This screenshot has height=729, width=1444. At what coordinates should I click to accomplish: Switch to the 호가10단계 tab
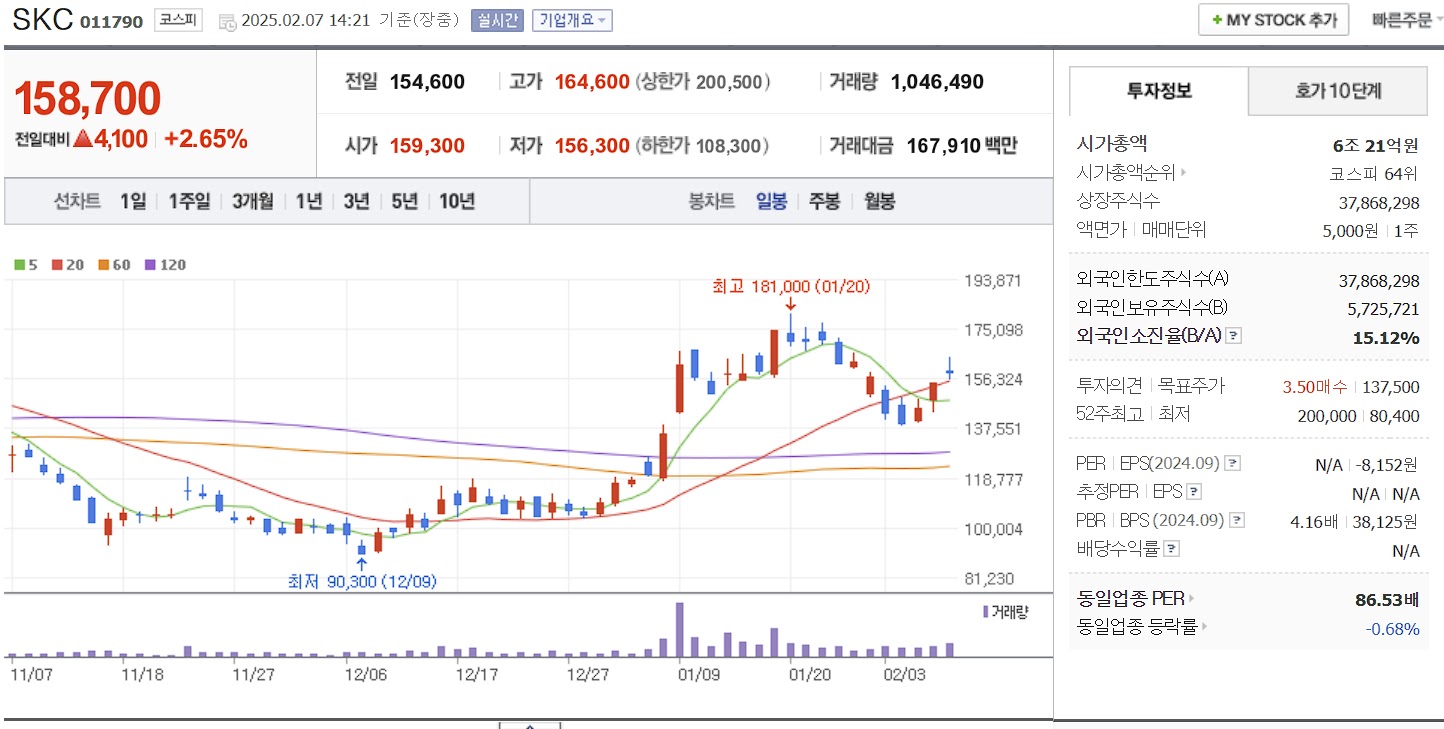(x=1338, y=91)
